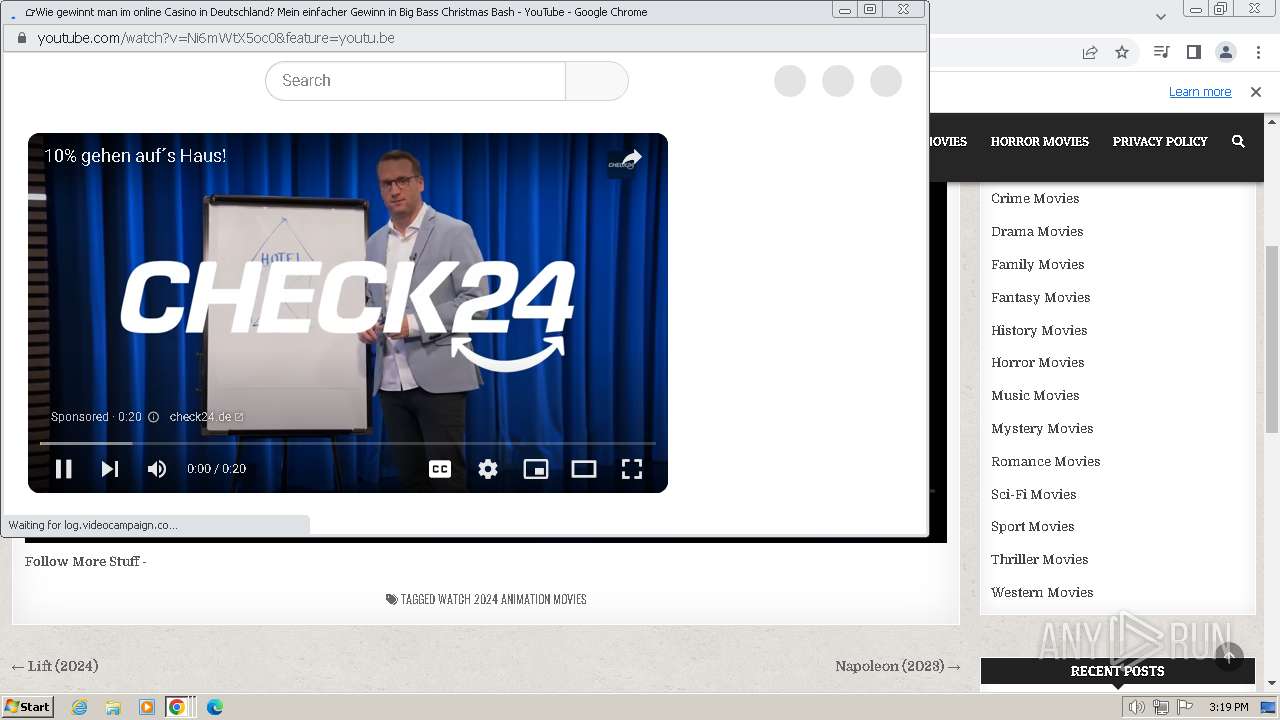Open Drama Movies category
1280x720 pixels.
pyautogui.click(x=1037, y=232)
